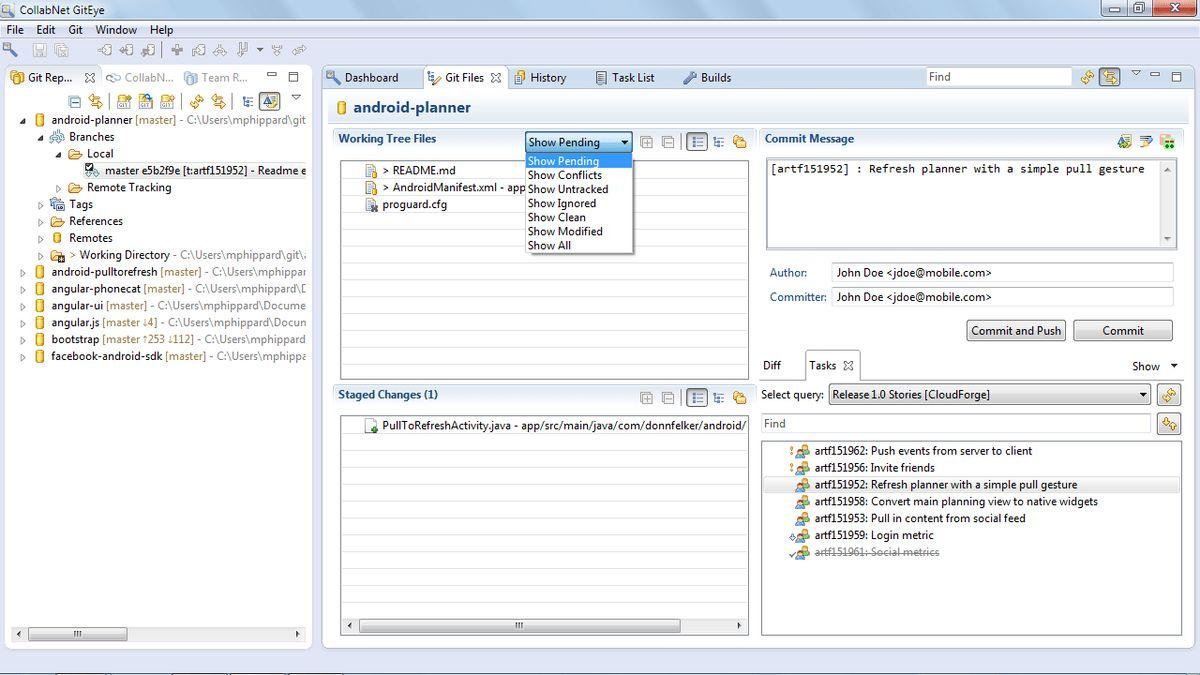1200x675 pixels.
Task: Close the Git Rep... tab
Action: [x=89, y=77]
